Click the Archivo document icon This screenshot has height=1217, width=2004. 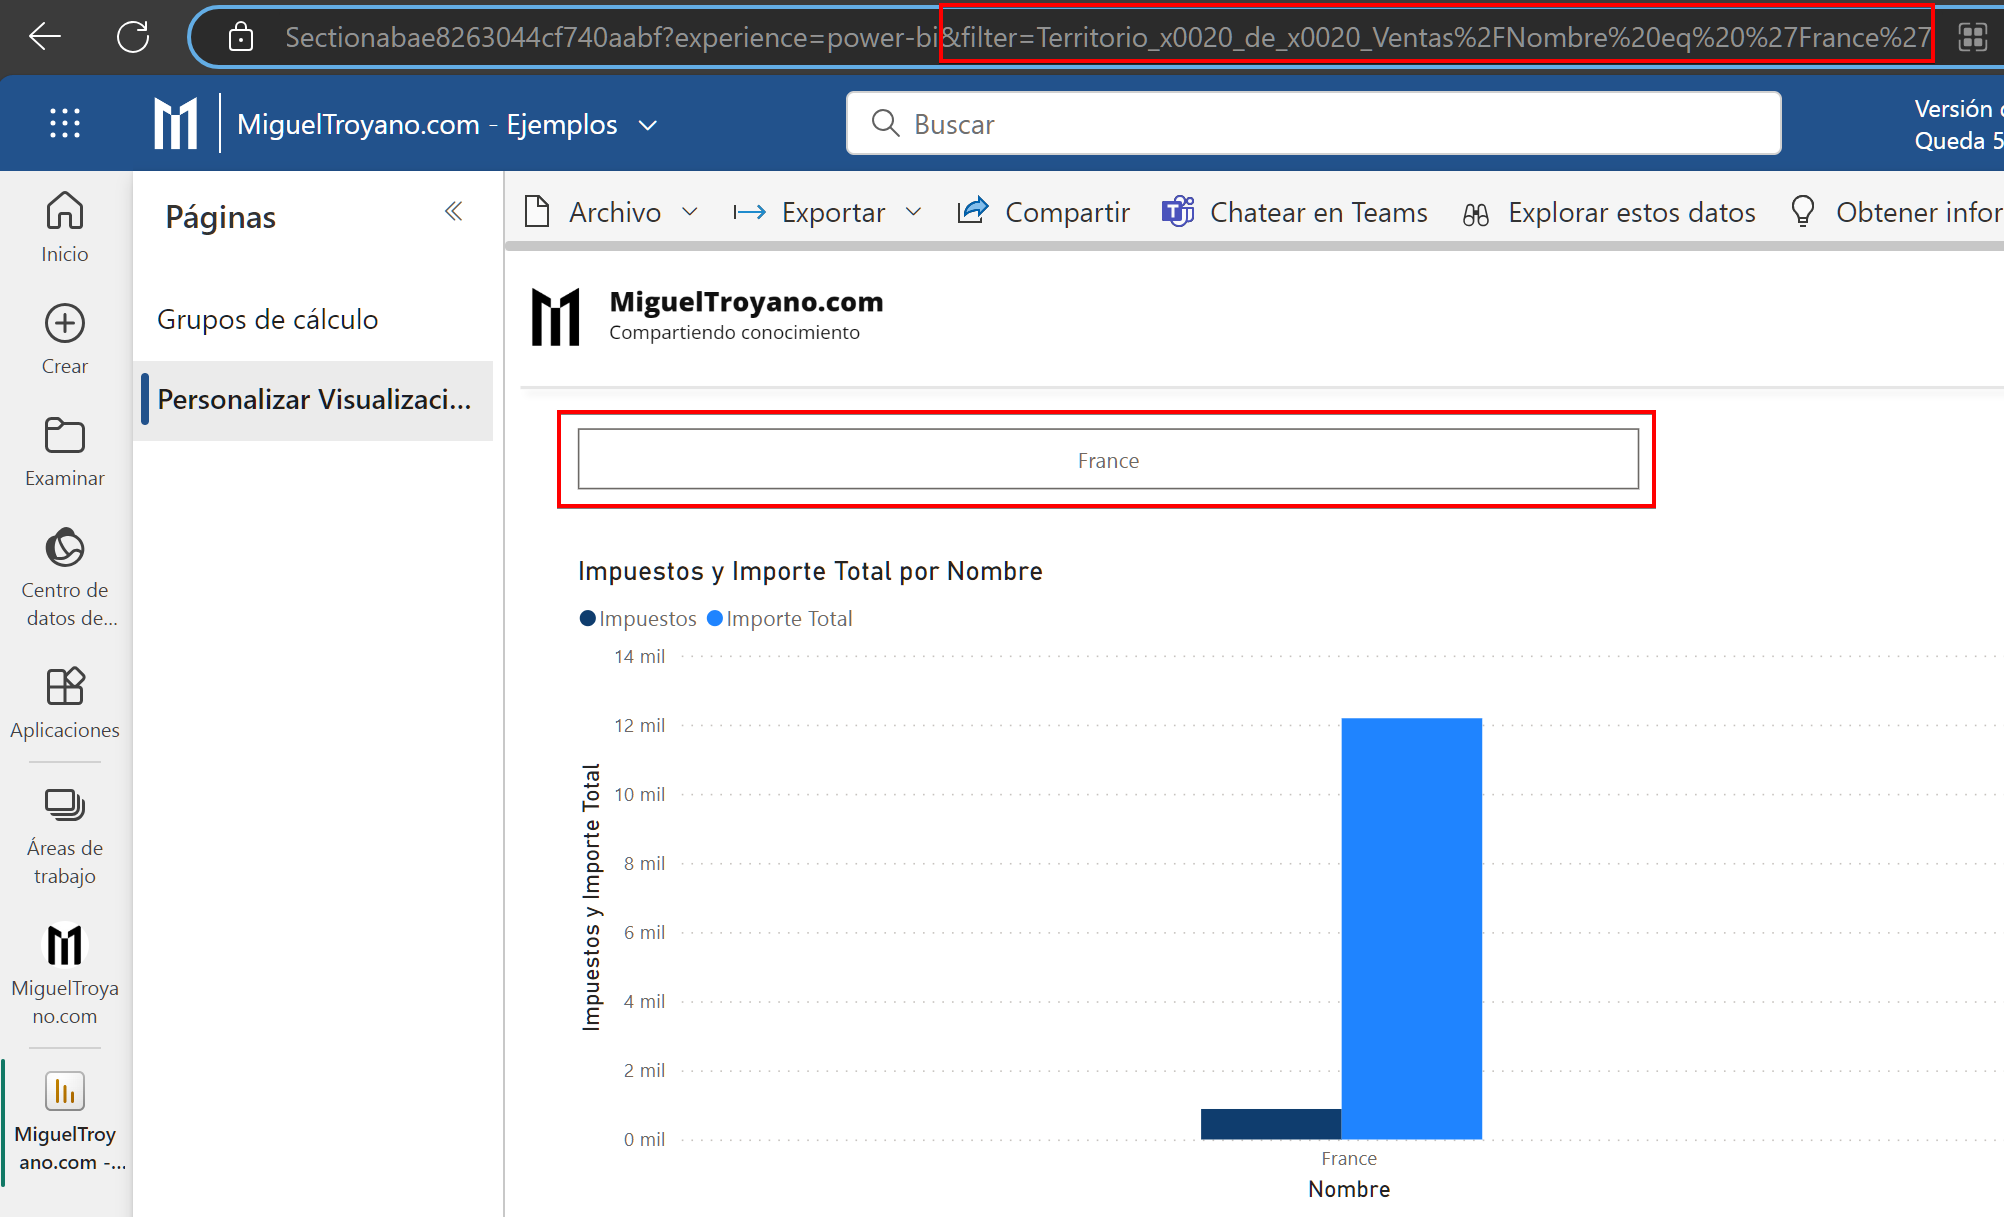[537, 212]
